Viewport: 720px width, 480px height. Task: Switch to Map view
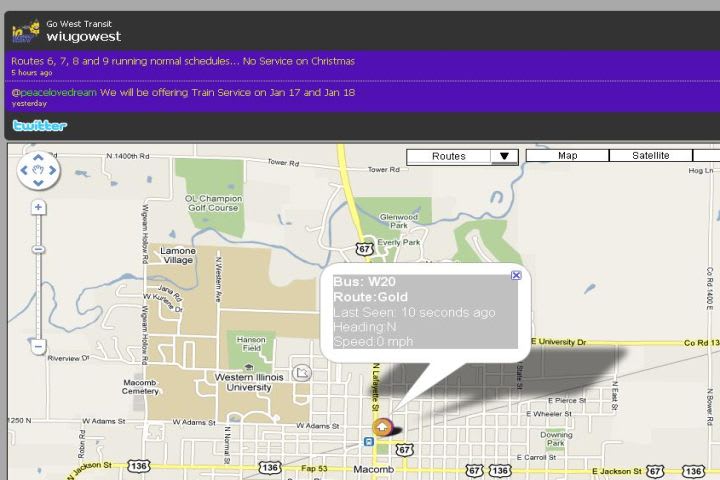[568, 156]
